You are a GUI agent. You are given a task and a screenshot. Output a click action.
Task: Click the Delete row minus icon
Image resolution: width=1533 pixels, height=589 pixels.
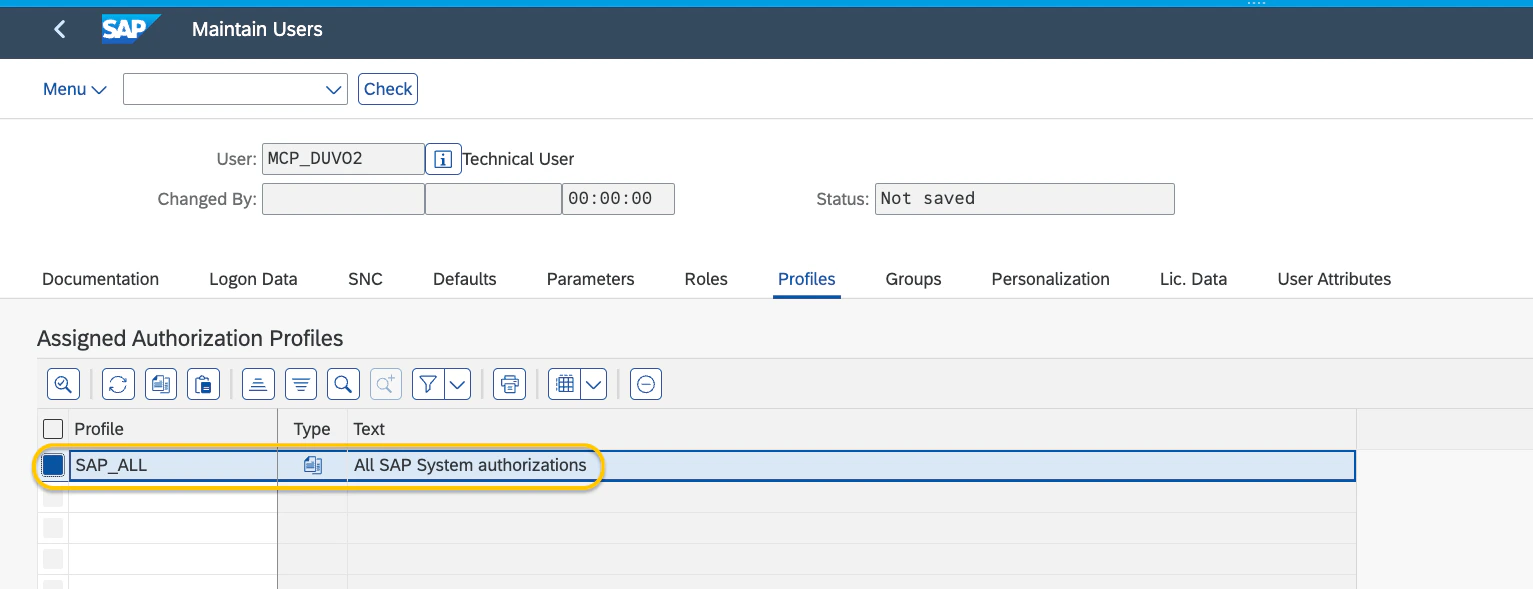pyautogui.click(x=647, y=384)
